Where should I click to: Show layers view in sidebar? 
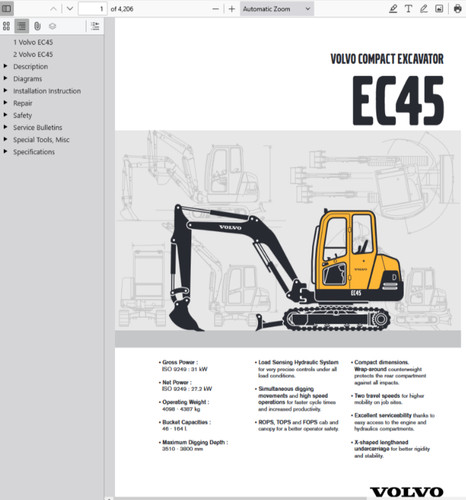[52, 26]
